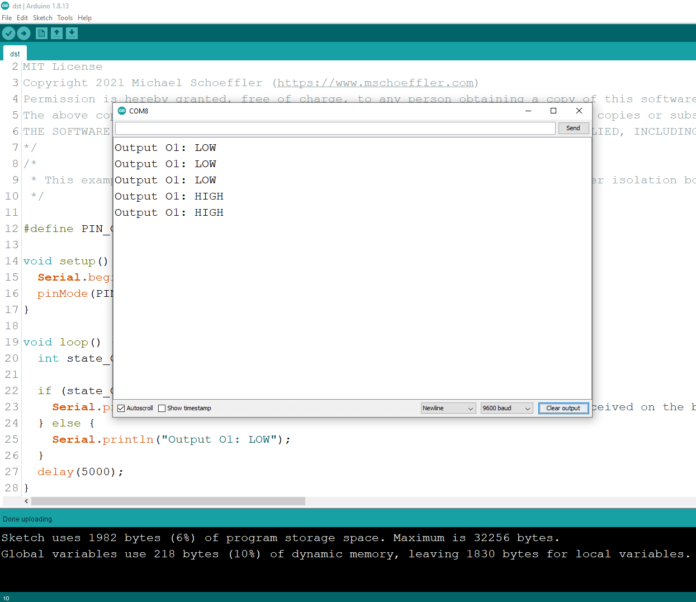Click the Arduino logo in the COM8 title bar

coord(122,111)
